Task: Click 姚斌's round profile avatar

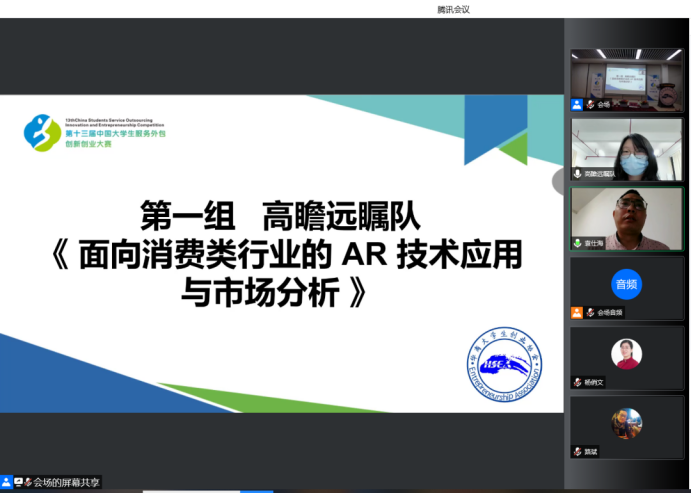Action: point(626,423)
